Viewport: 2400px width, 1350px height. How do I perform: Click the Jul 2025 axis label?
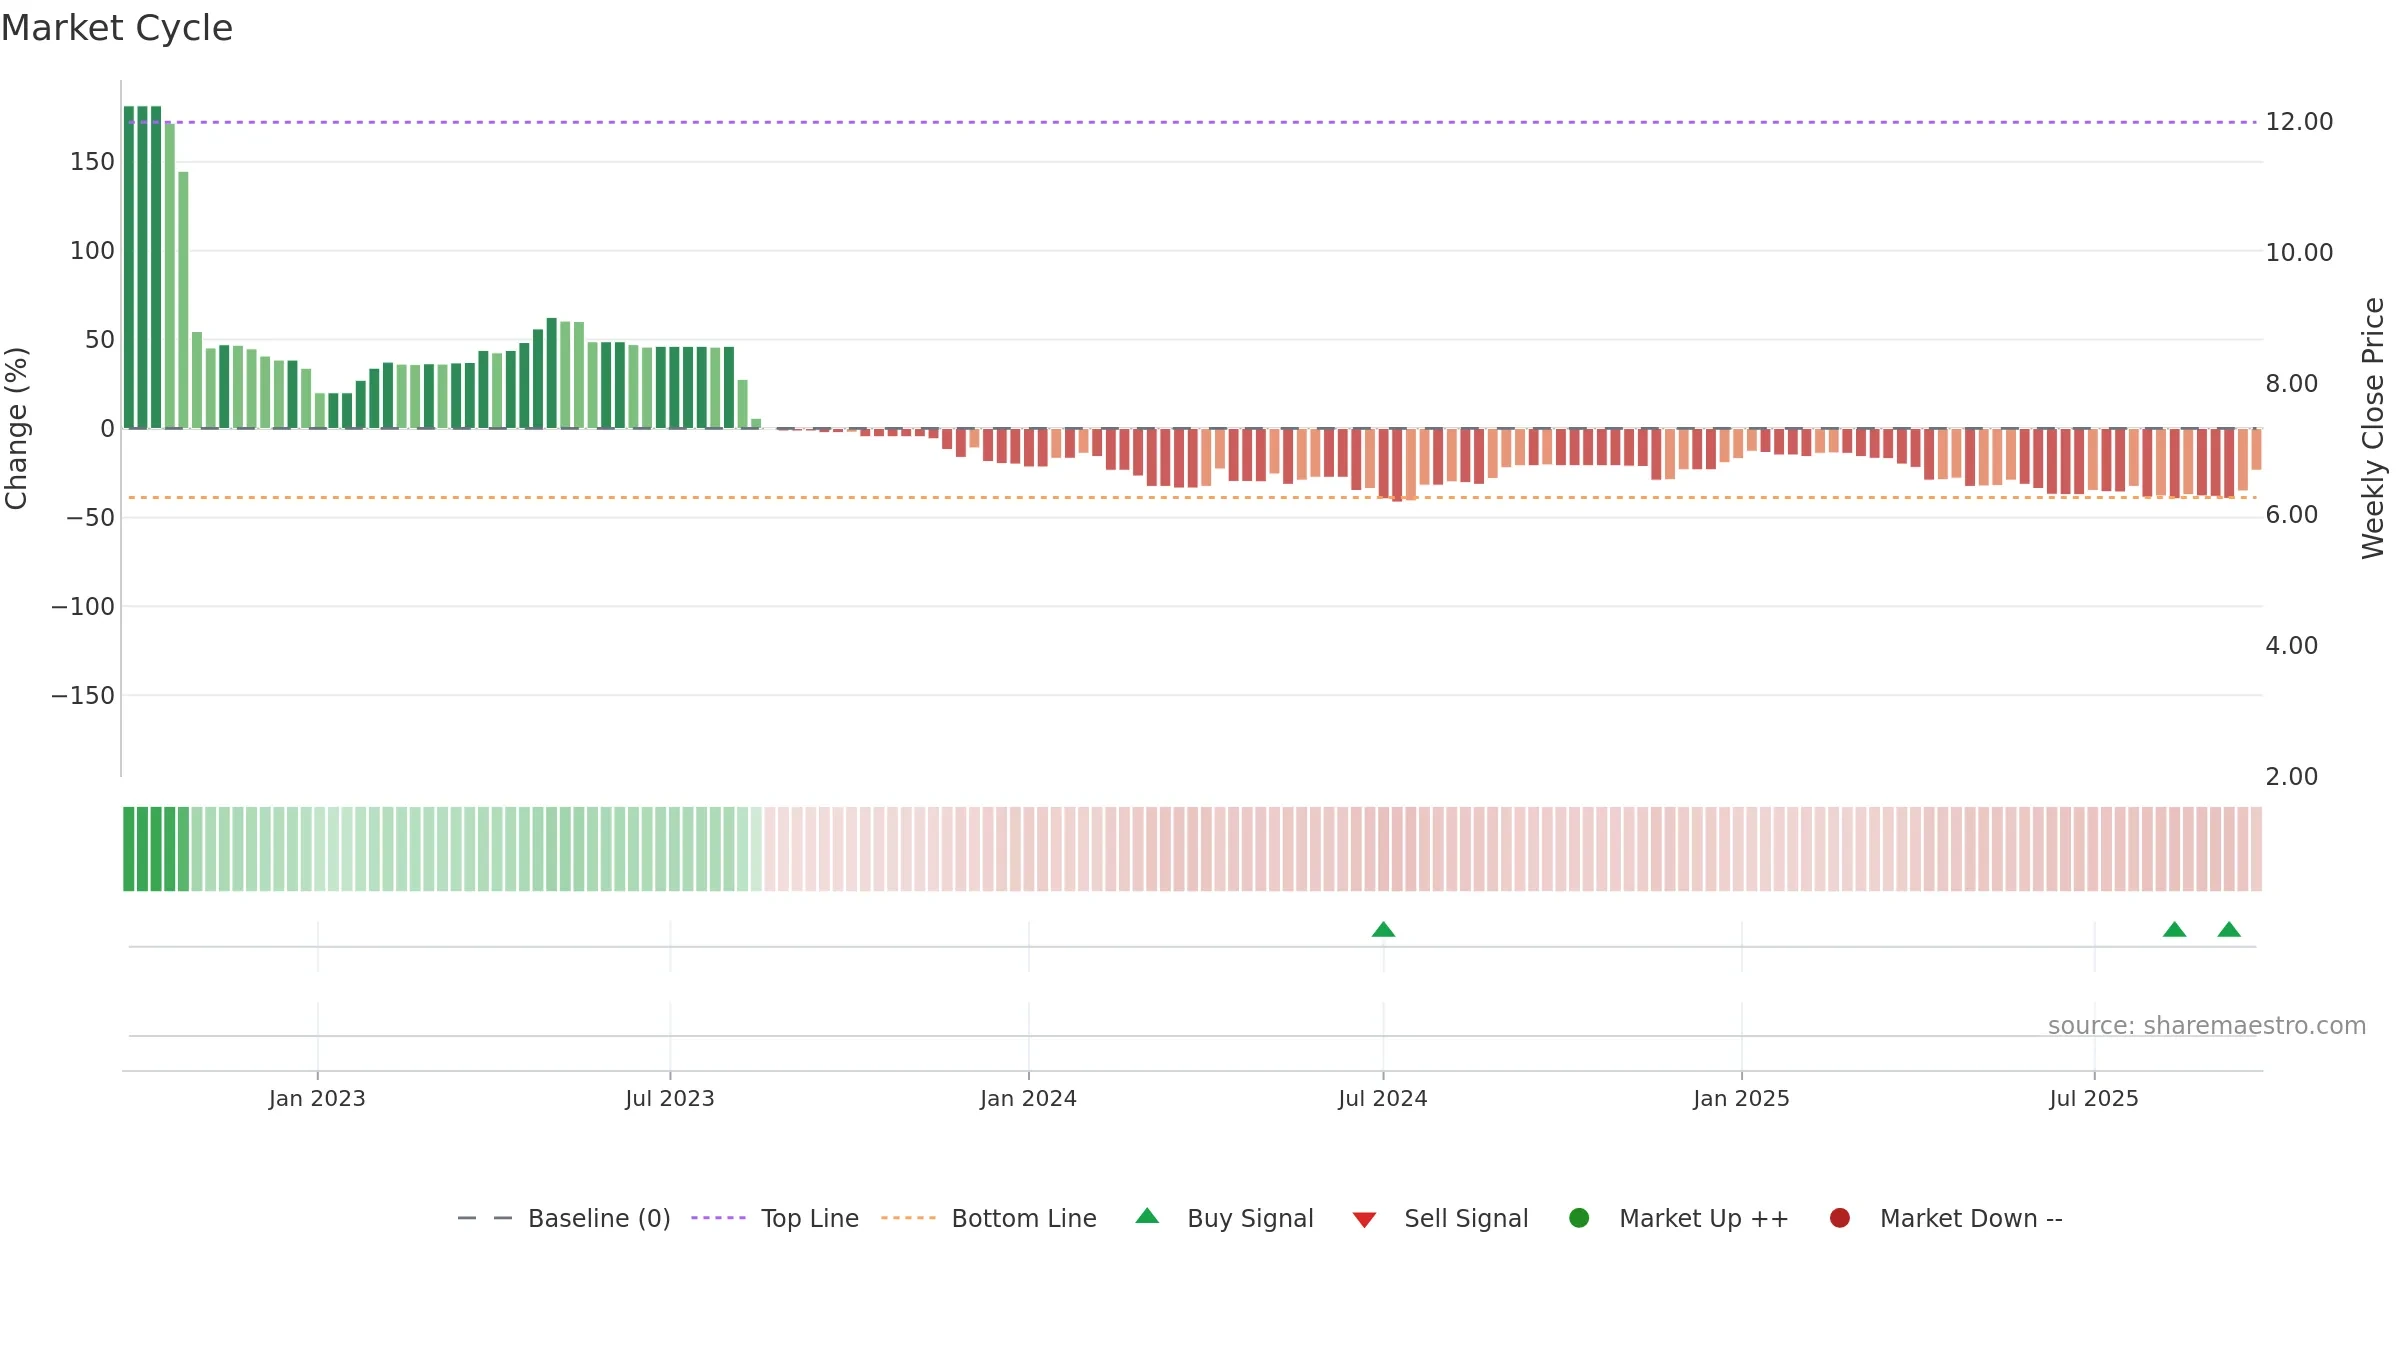(2094, 1099)
